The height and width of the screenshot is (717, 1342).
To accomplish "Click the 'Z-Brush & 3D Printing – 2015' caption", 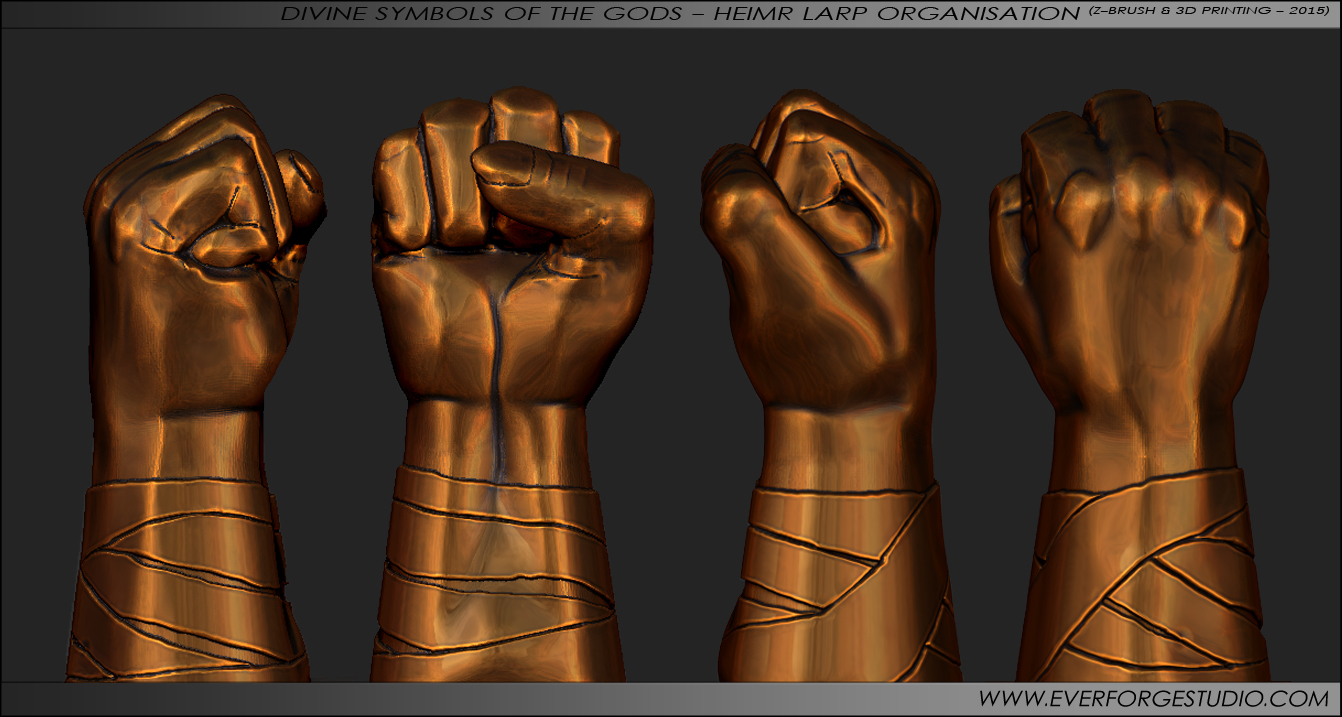I will (1208, 12).
